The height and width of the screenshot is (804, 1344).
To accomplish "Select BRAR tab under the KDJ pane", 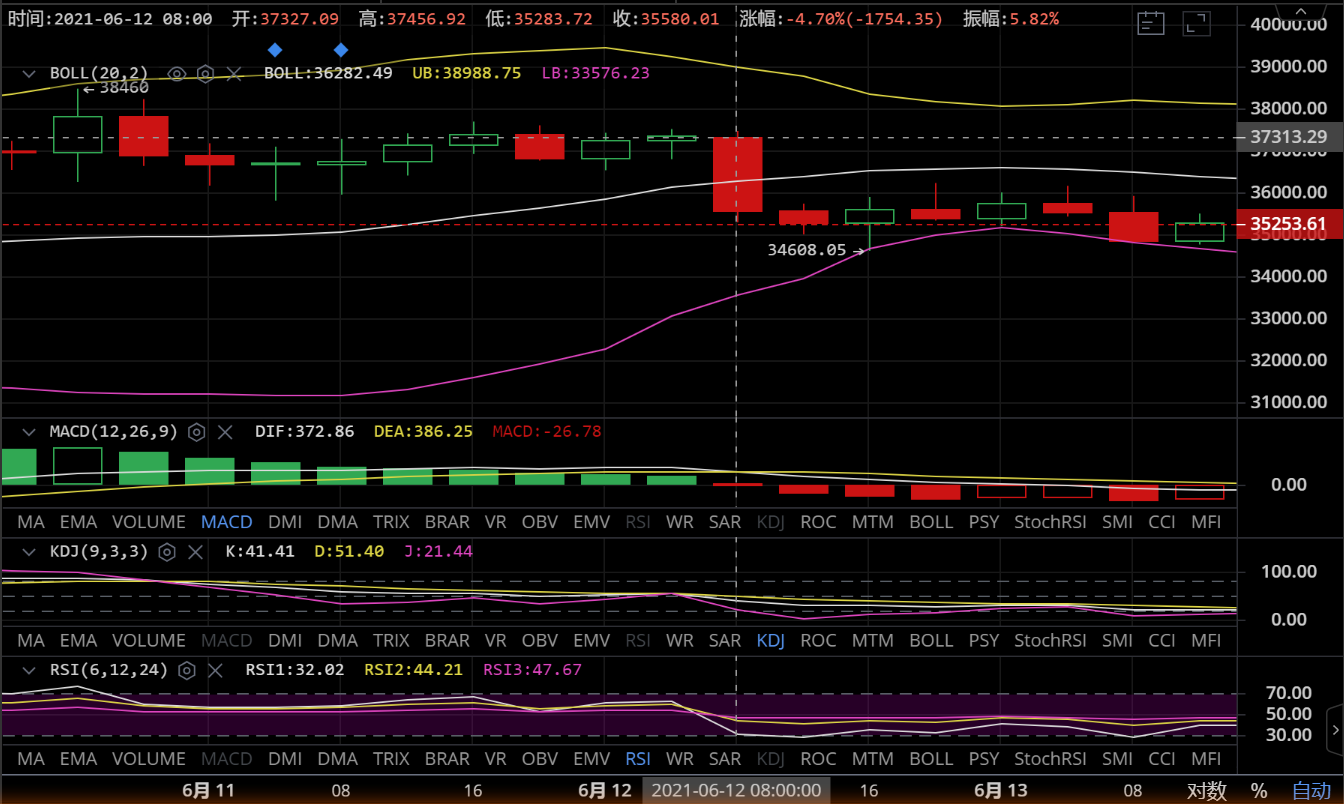I will [x=447, y=641].
